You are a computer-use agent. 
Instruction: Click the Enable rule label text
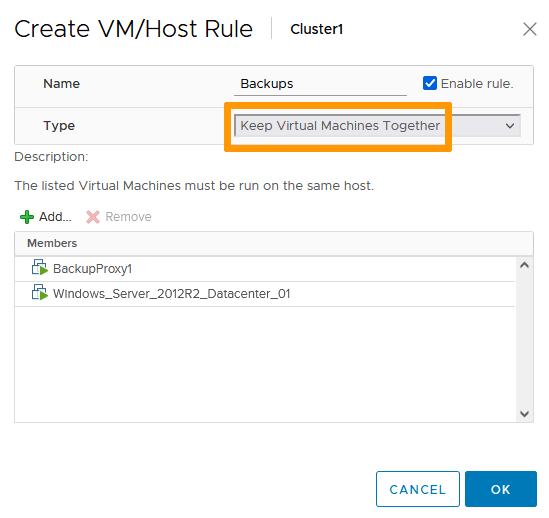point(477,84)
